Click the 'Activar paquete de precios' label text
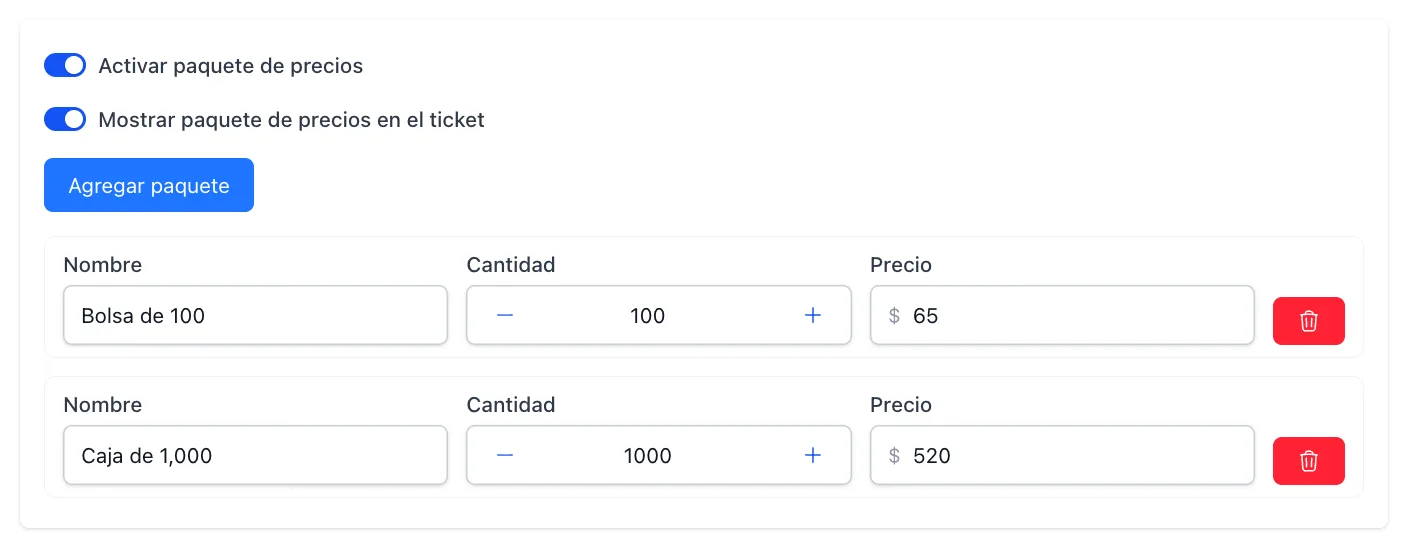This screenshot has width=1408, height=549. tap(231, 66)
